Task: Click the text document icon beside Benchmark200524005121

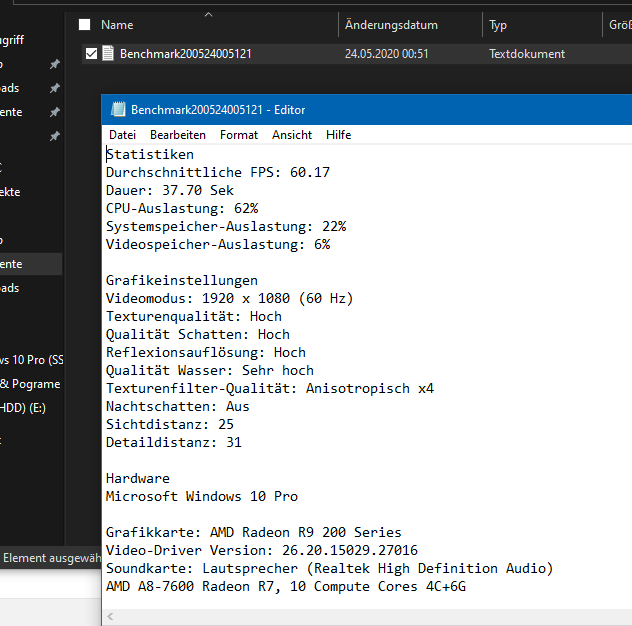Action: point(108,53)
